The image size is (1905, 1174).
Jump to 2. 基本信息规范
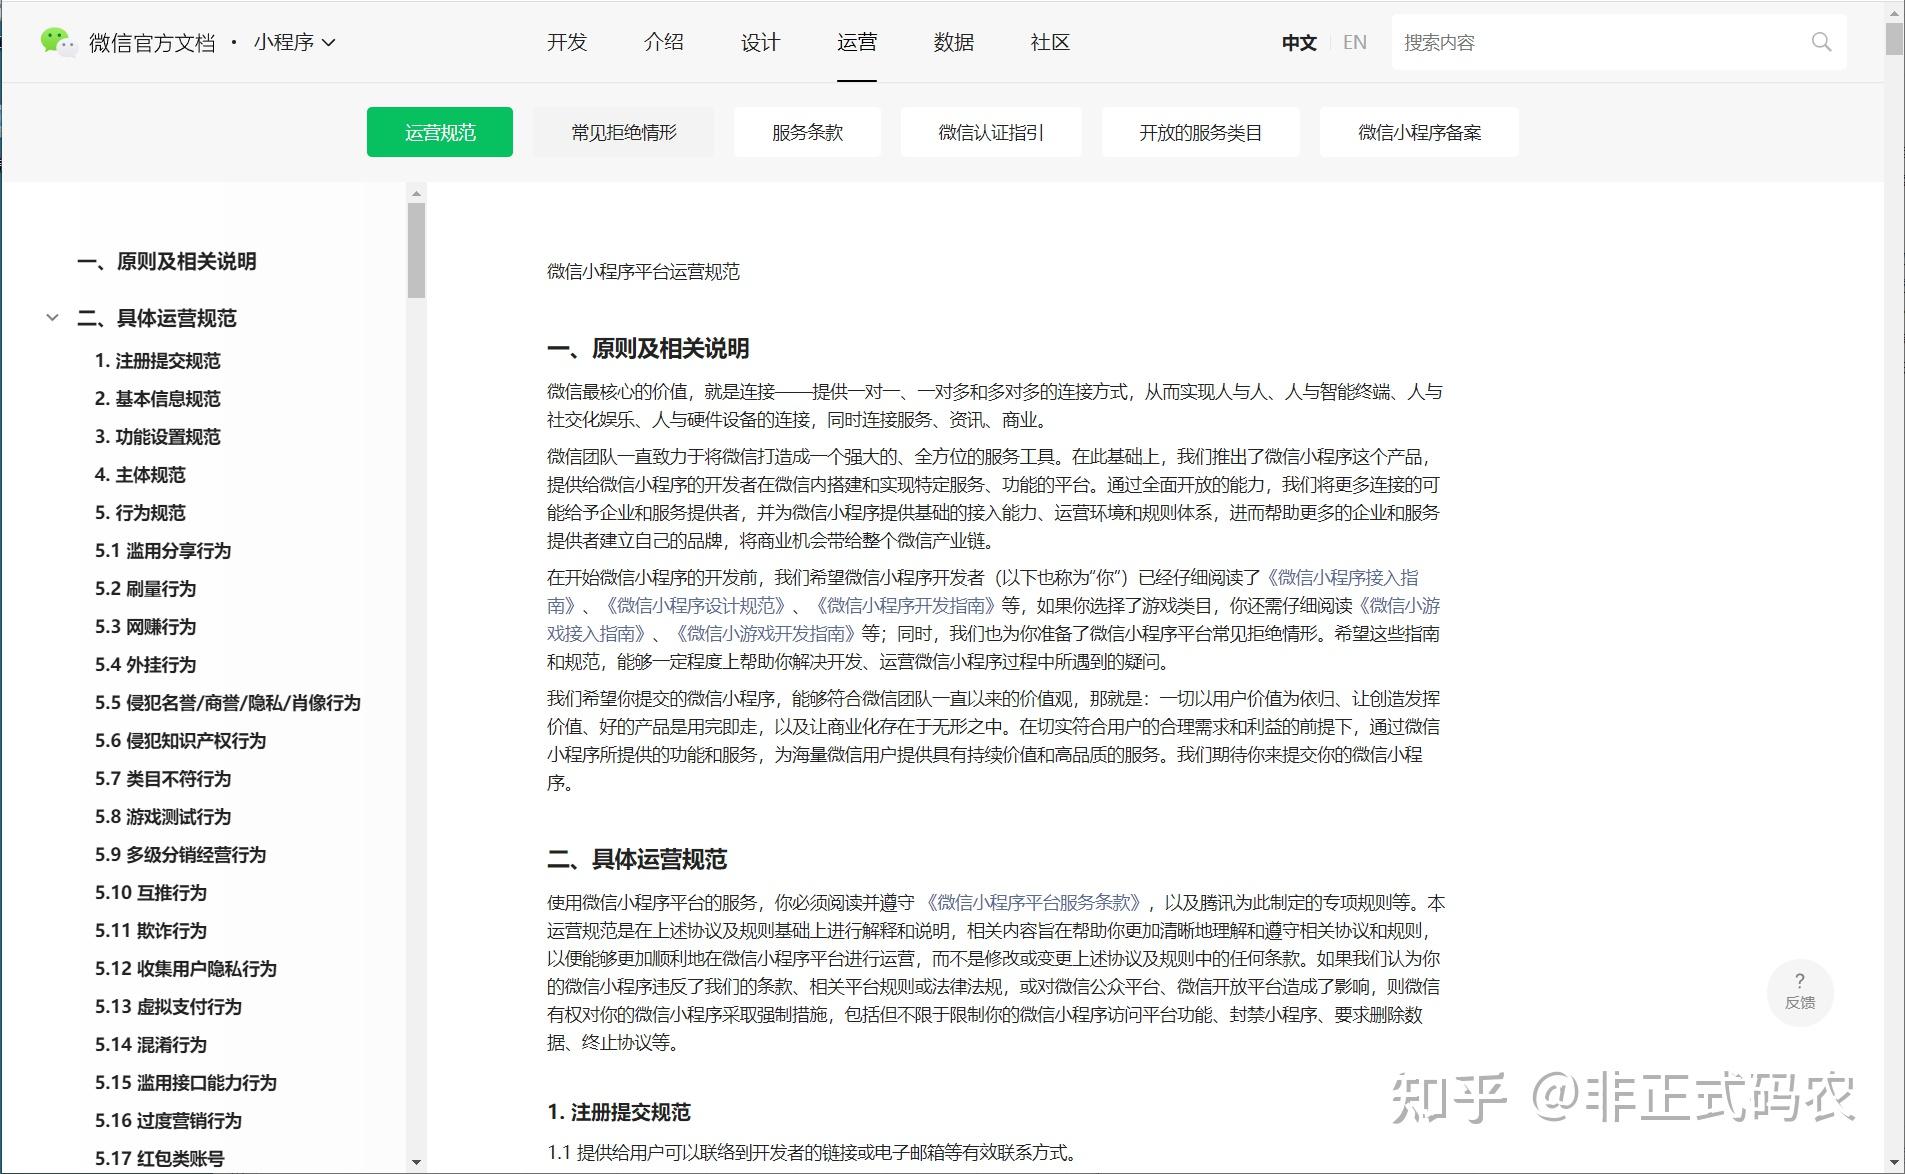click(158, 399)
